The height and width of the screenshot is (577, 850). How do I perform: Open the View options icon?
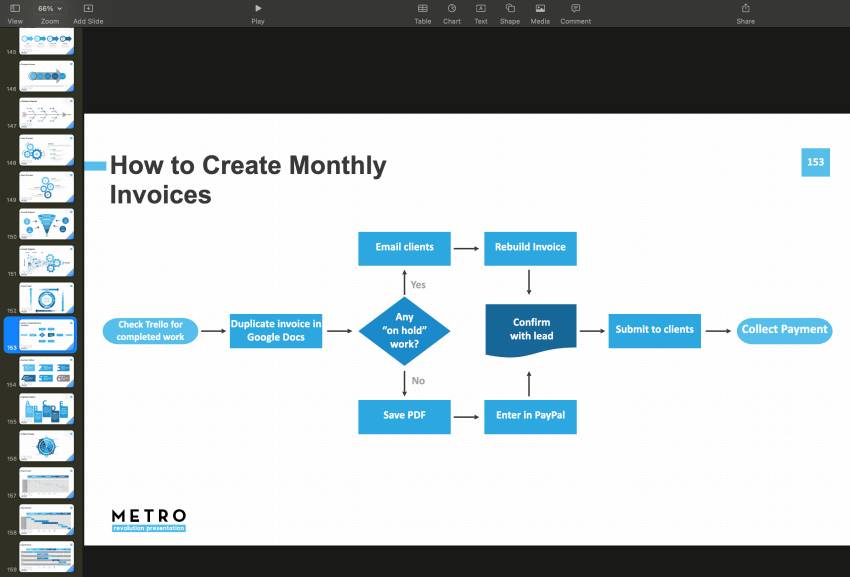click(15, 8)
